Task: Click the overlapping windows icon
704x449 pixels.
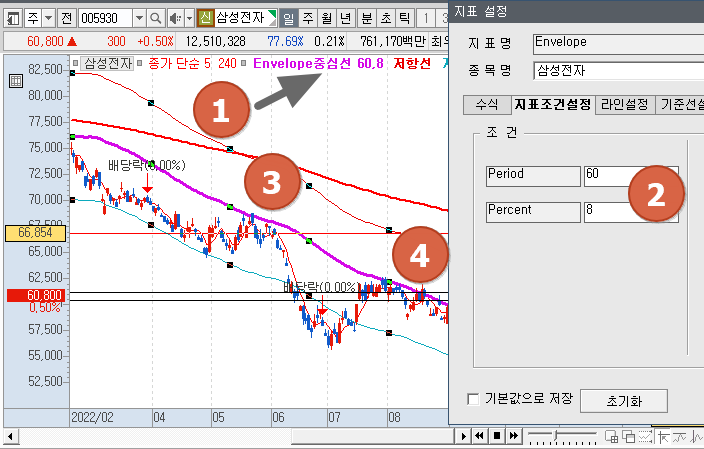Action: [628, 436]
